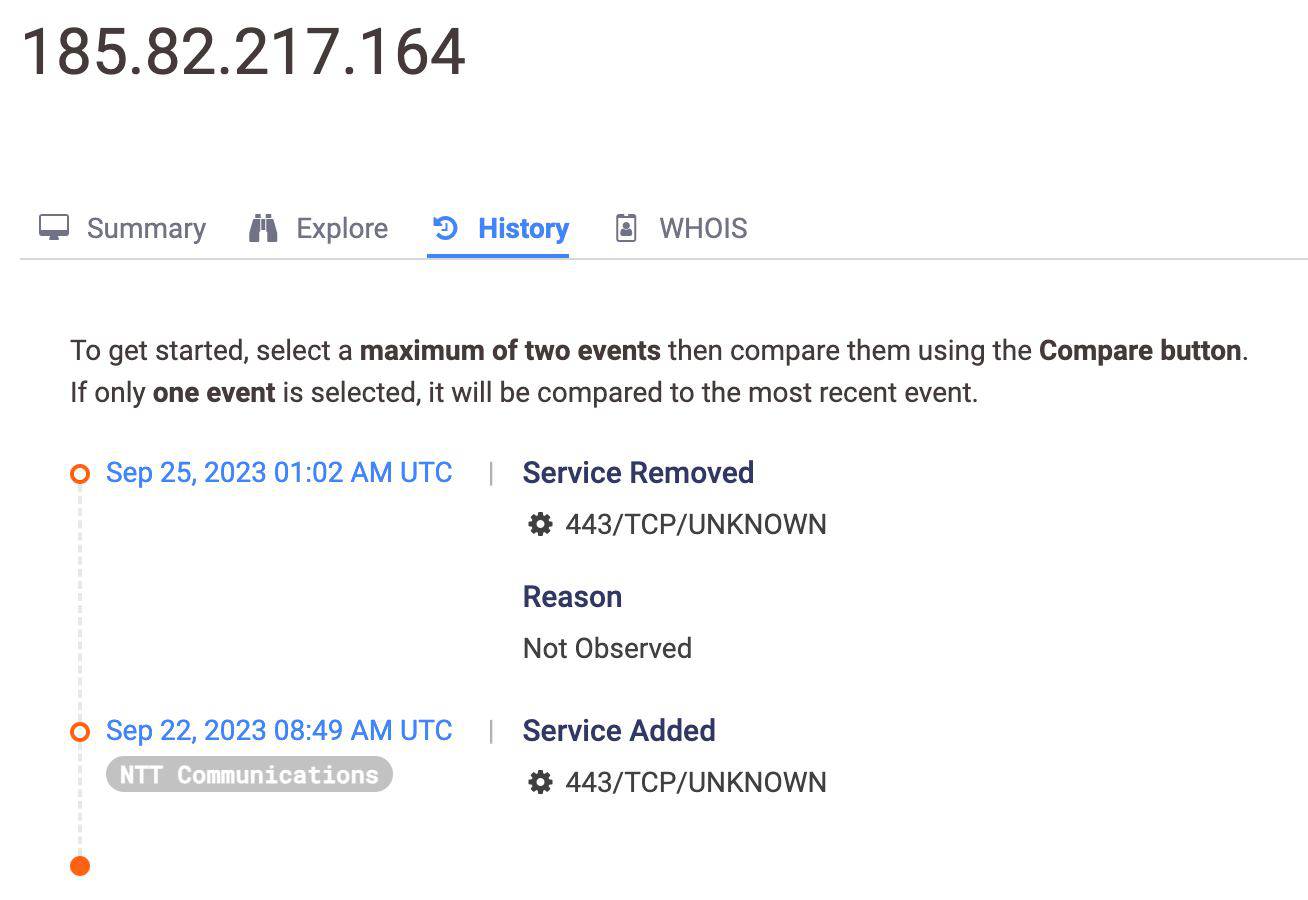The image size is (1308, 900).
Task: Switch to the Explore tab
Action: pos(341,228)
